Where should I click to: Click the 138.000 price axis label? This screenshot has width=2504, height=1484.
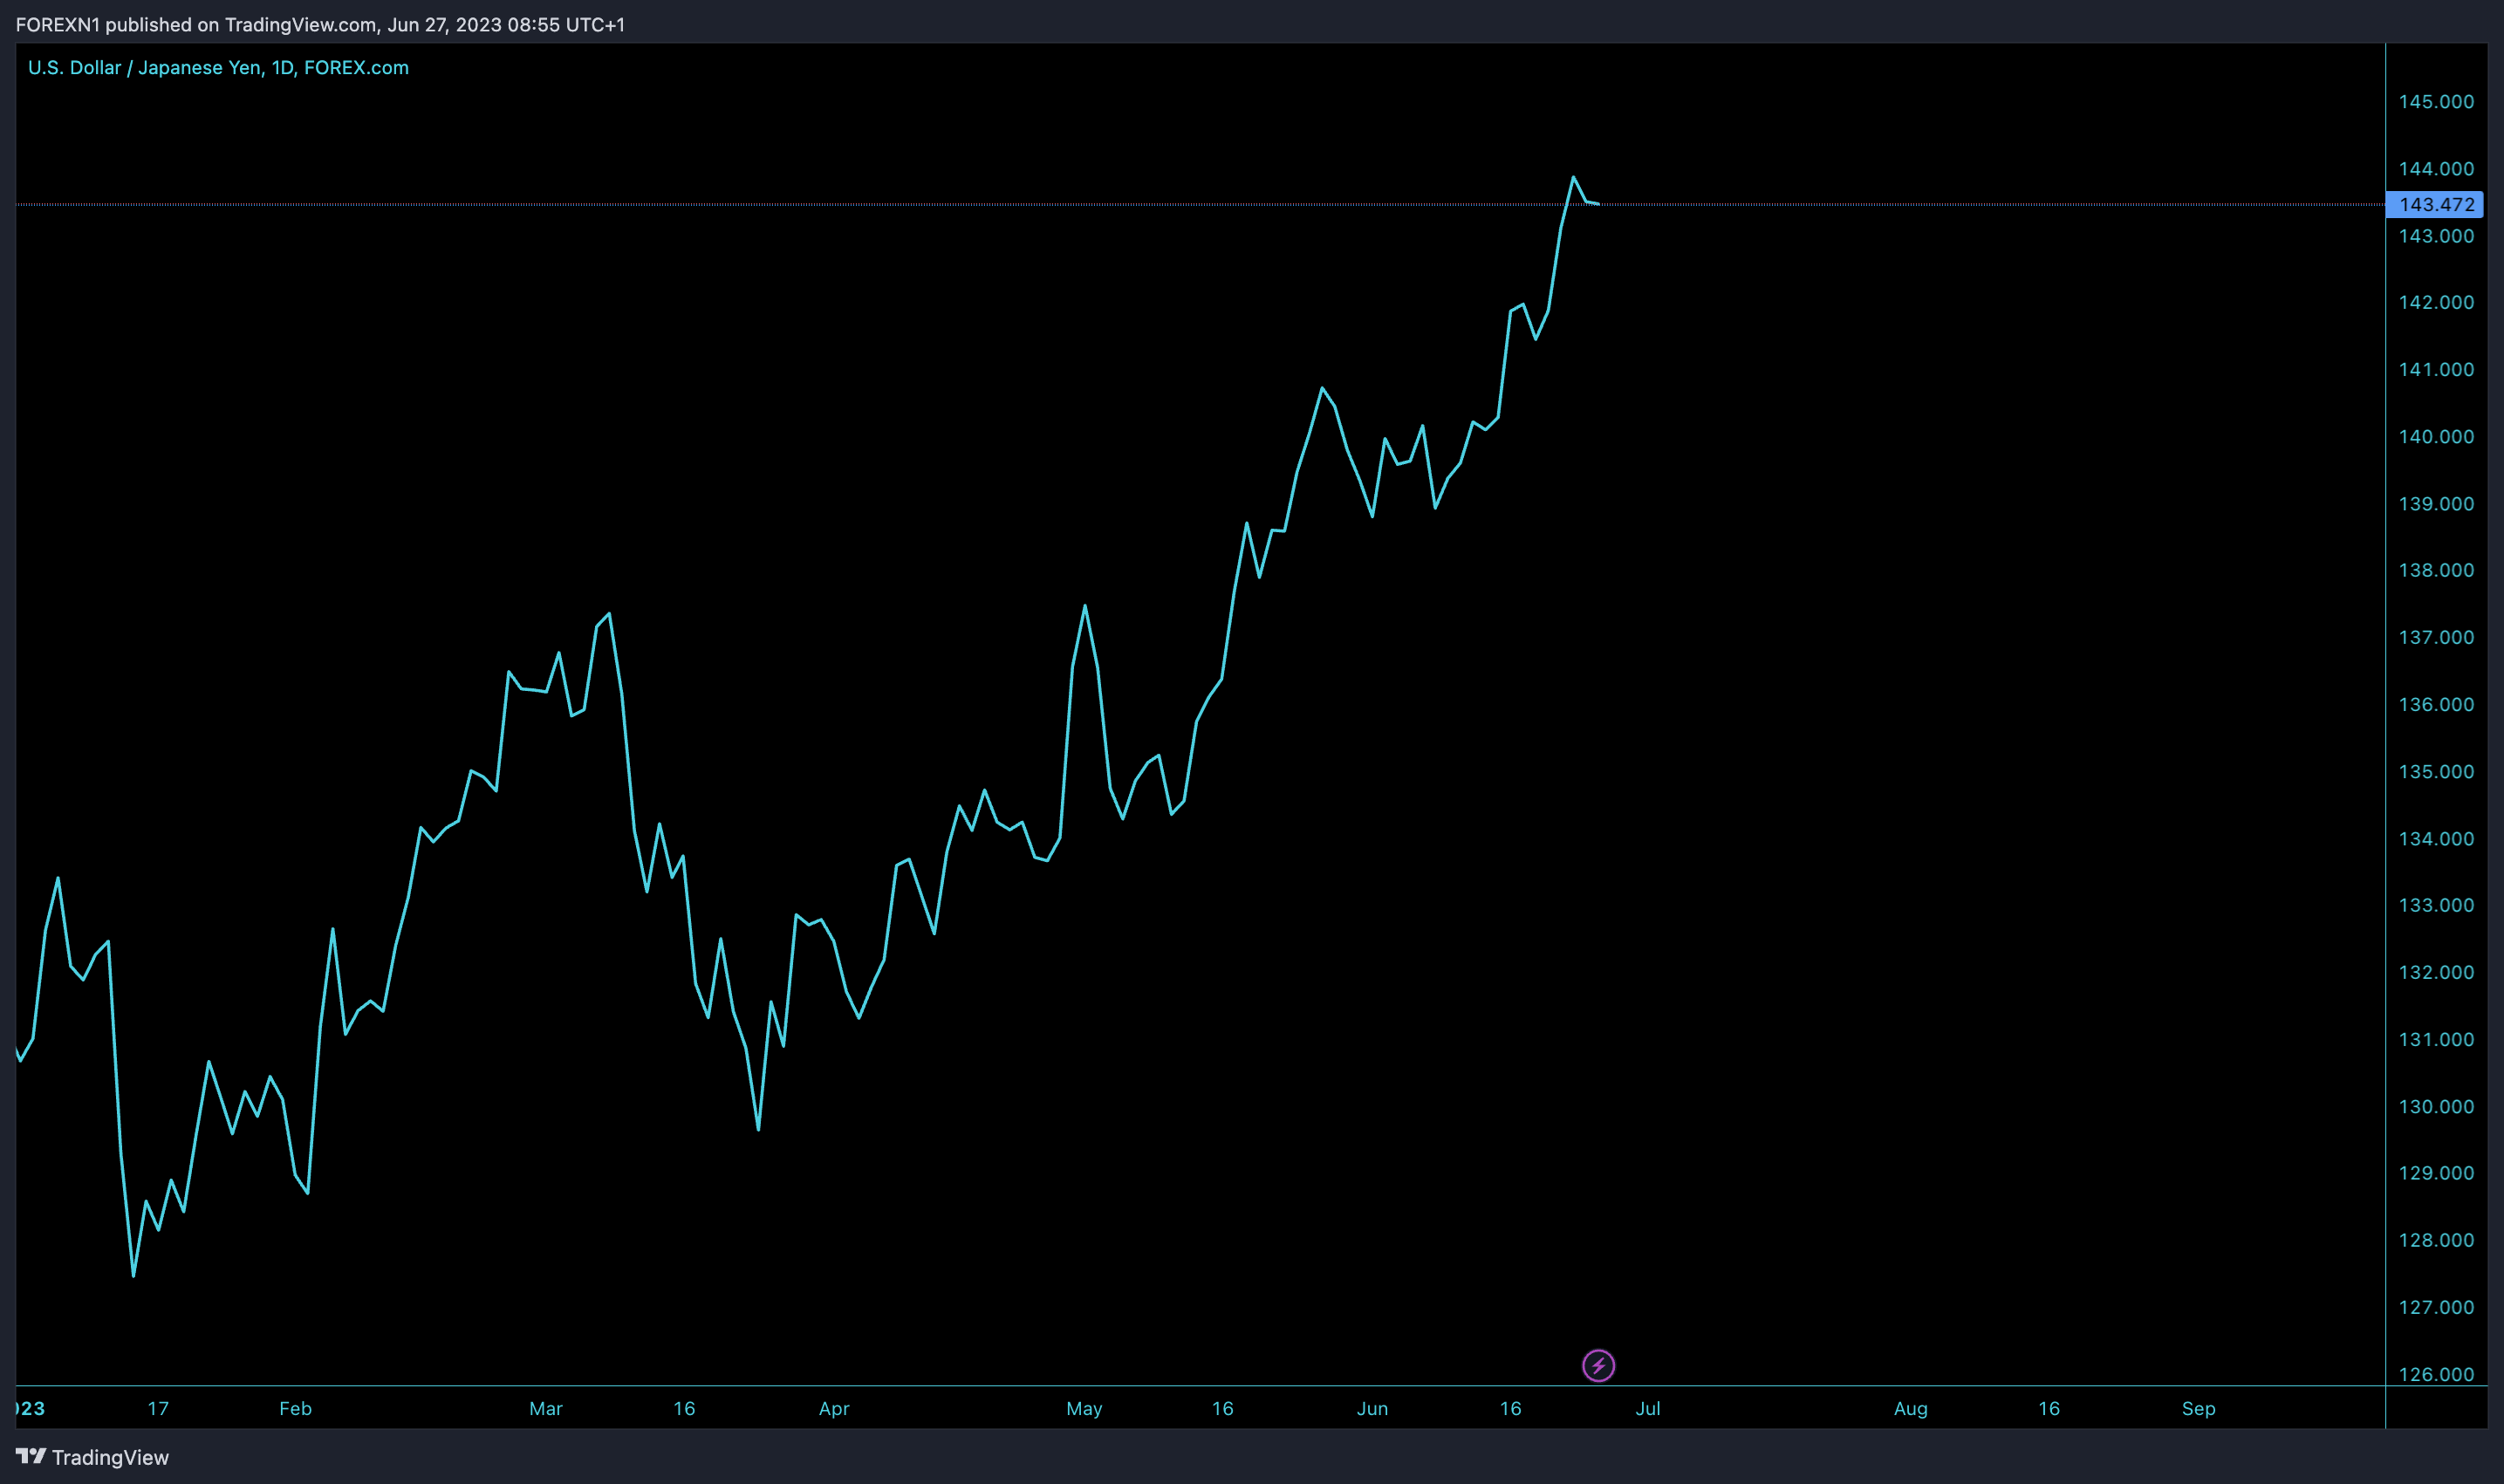pyautogui.click(x=2436, y=570)
